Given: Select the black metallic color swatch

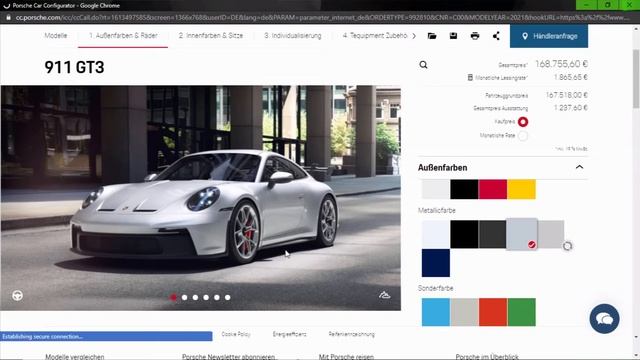Looking at the screenshot, I should (x=464, y=234).
